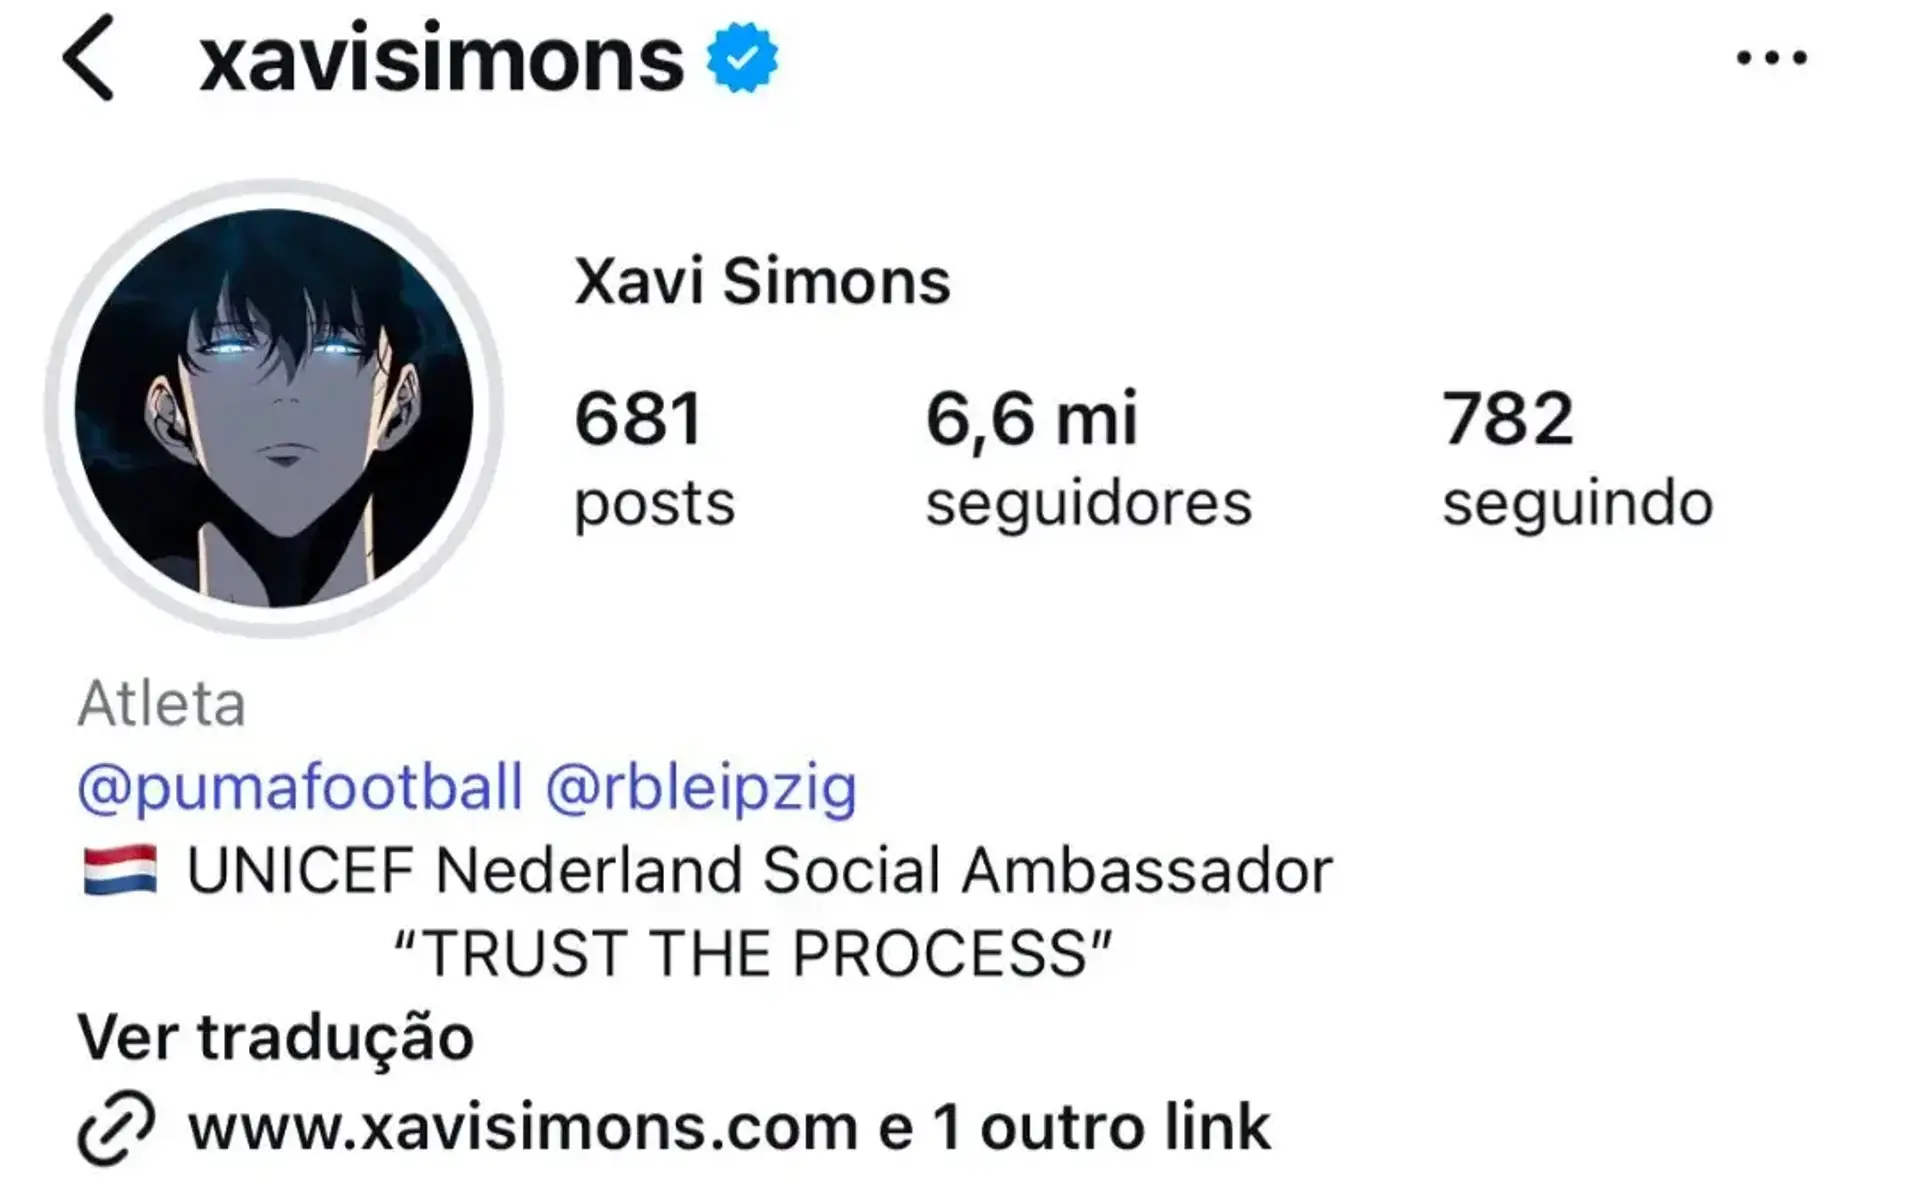Screen dimensions: 1920x1184
Task: Open the @rbleipzig mention
Action: 701,788
